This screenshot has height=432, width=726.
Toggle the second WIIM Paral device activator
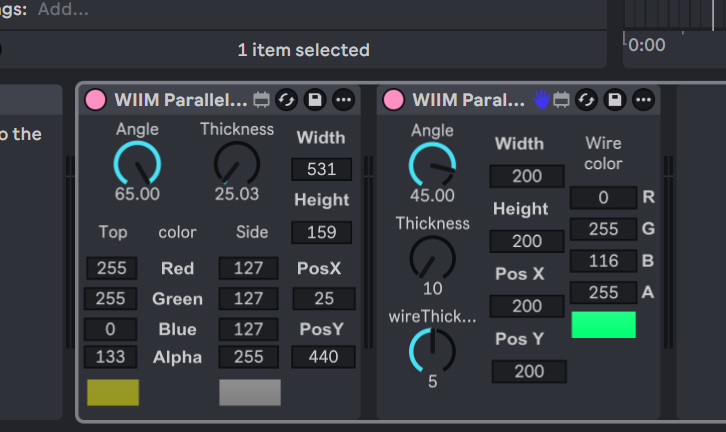(x=394, y=100)
